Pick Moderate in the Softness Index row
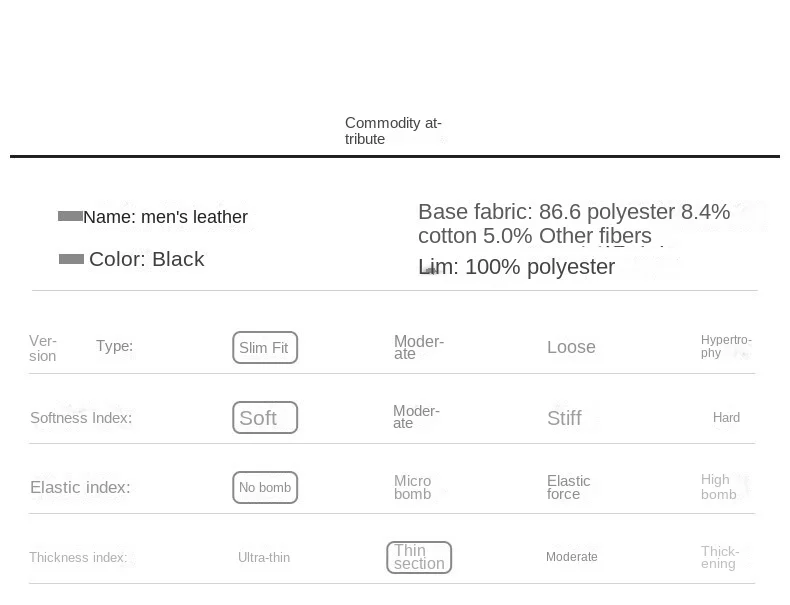The height and width of the screenshot is (605, 790). tap(416, 417)
